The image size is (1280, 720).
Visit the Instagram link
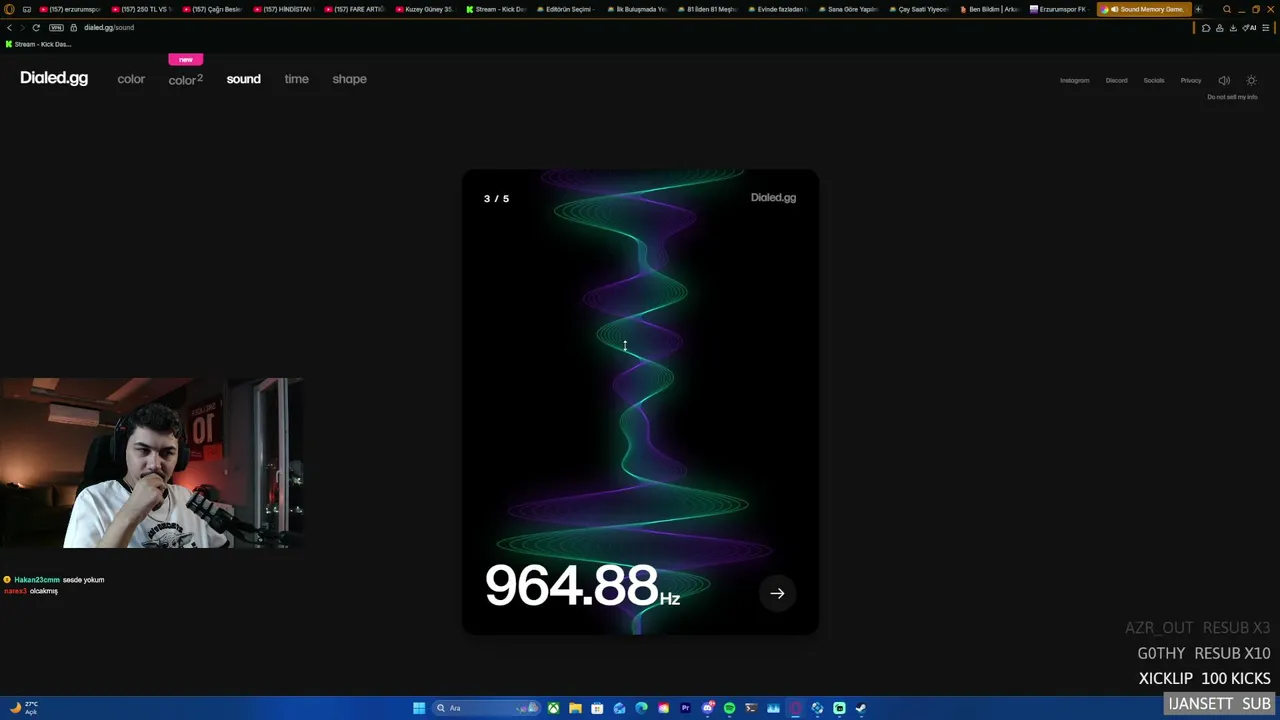(x=1075, y=80)
